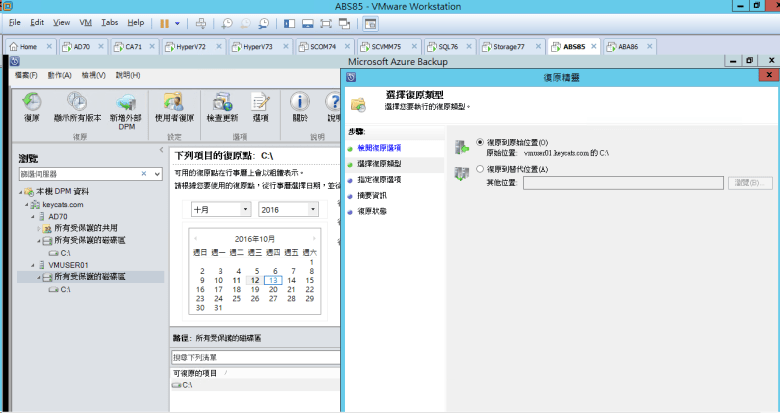The height and width of the screenshot is (413, 780).
Task: Open the 選項 (Options) ribbon icon
Action: tap(260, 106)
